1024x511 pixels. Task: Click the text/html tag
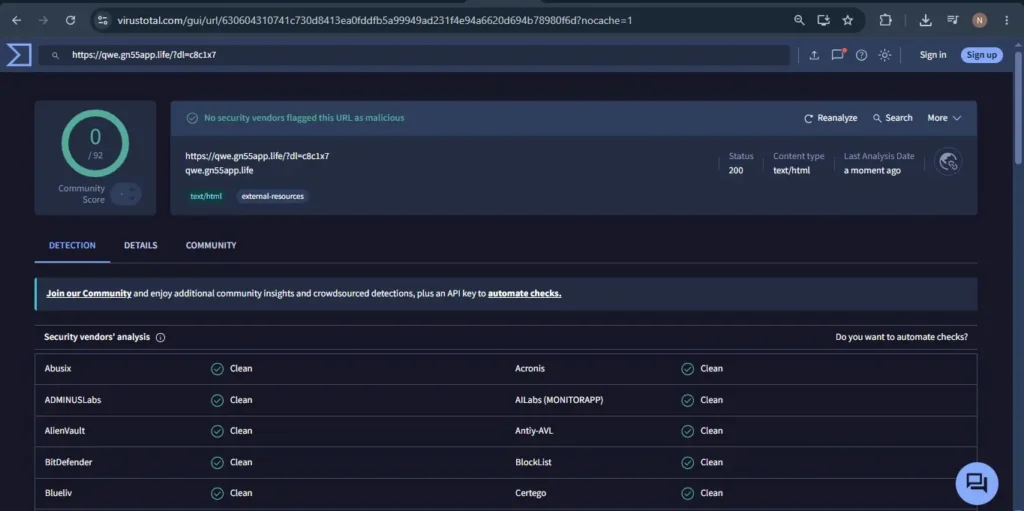[x=206, y=196]
